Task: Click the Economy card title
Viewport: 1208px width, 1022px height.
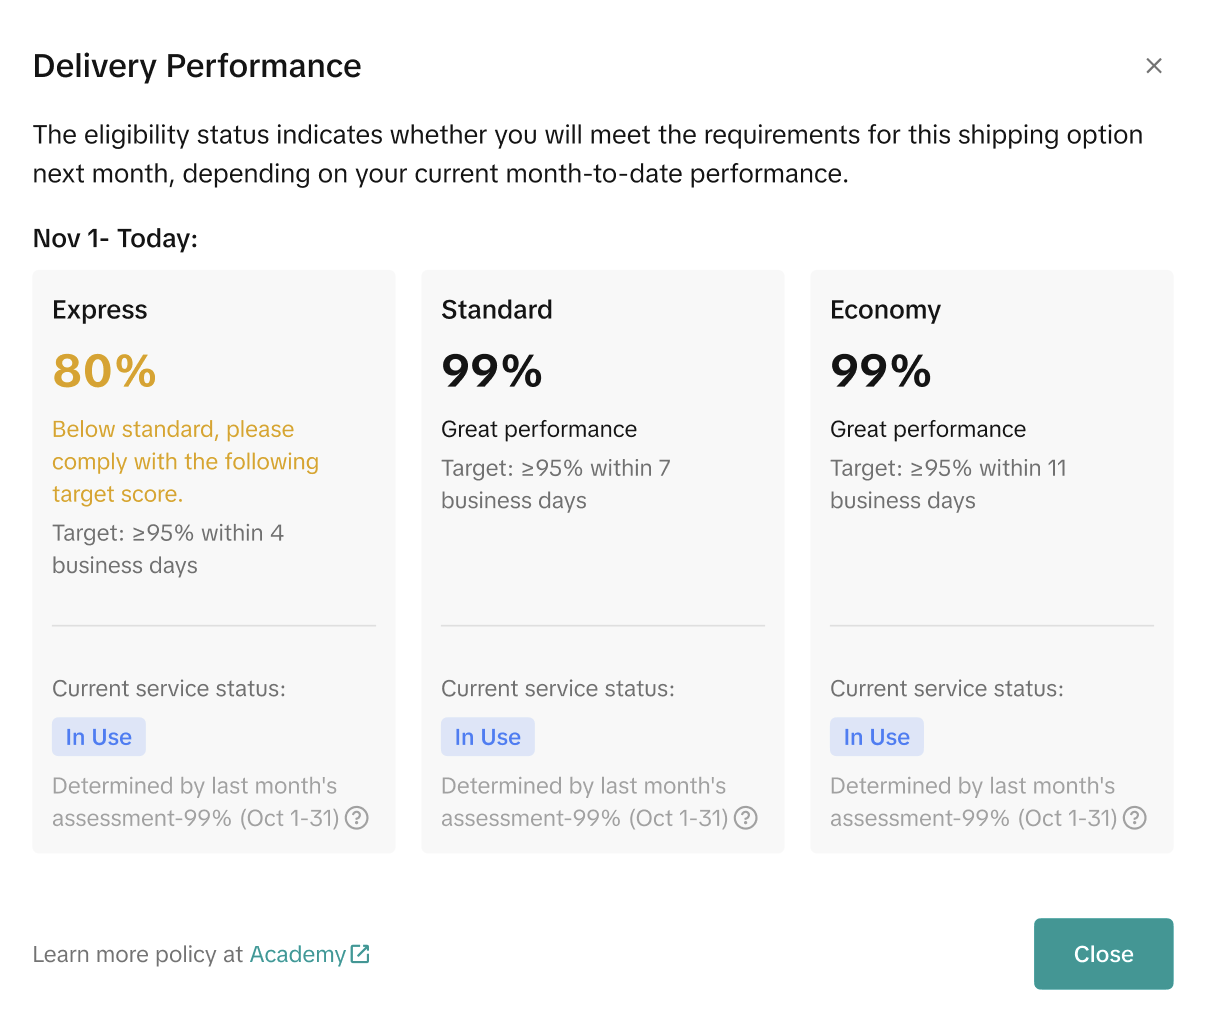Action: (x=885, y=310)
